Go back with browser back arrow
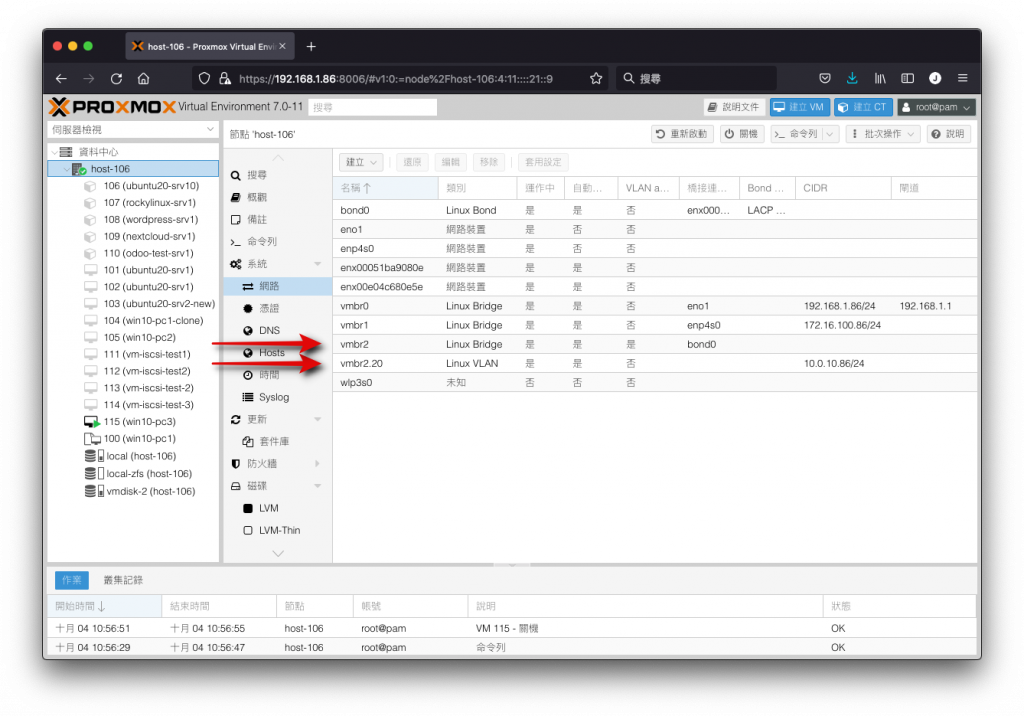Screen dimensions: 1024x716 [x=61, y=78]
